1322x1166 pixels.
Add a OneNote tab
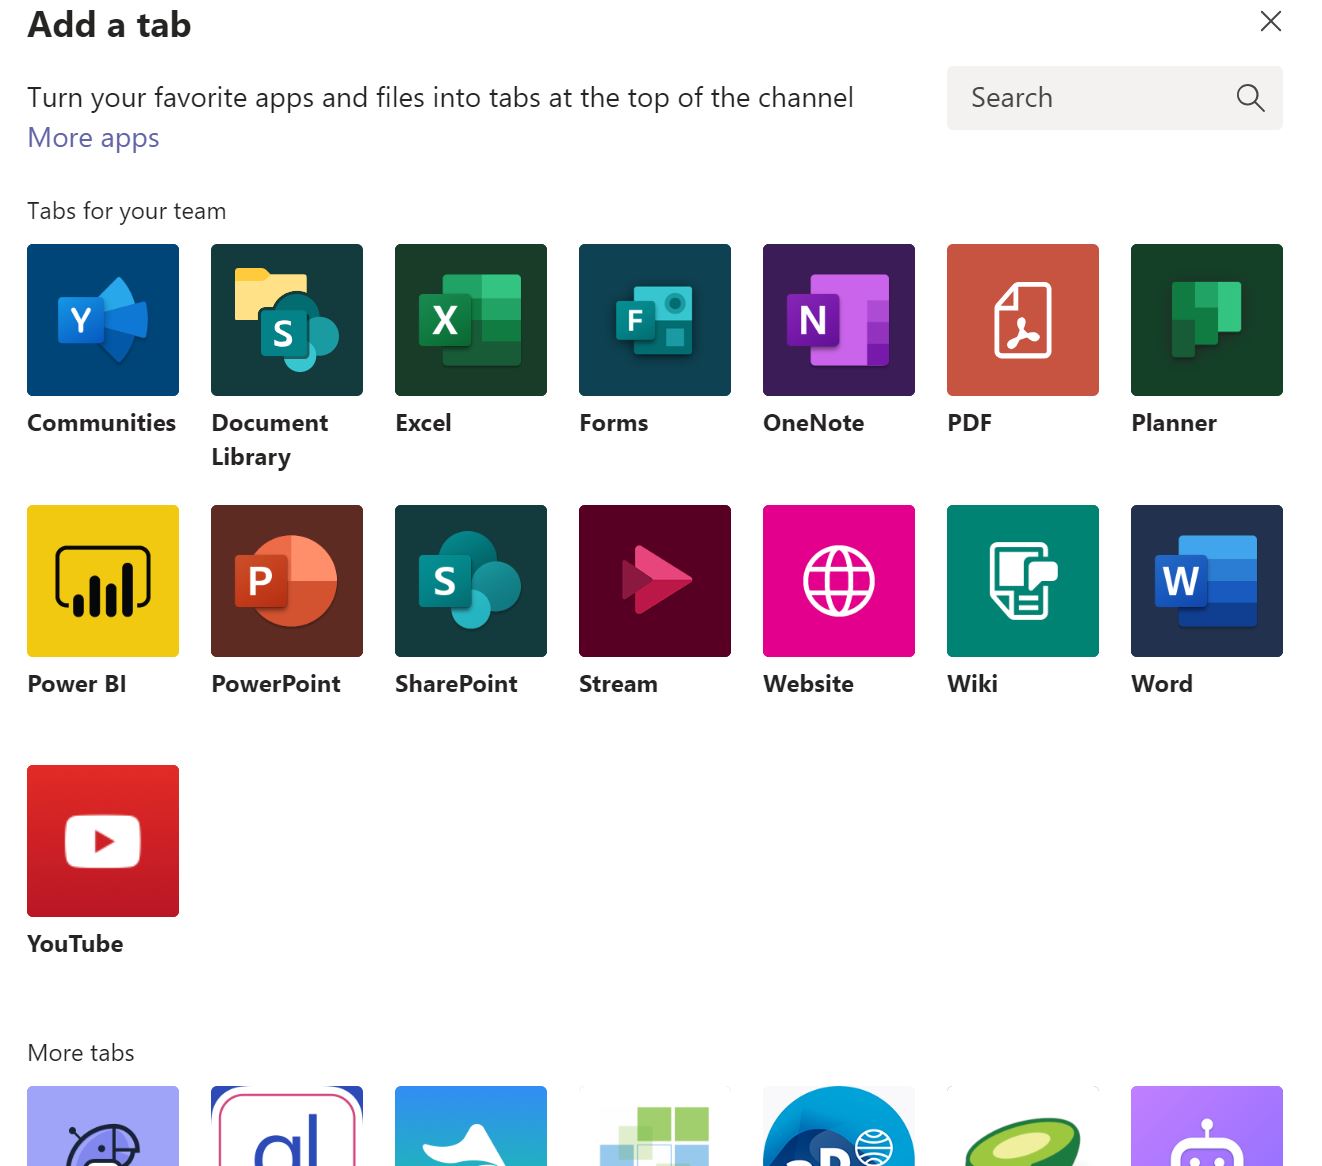(x=839, y=320)
